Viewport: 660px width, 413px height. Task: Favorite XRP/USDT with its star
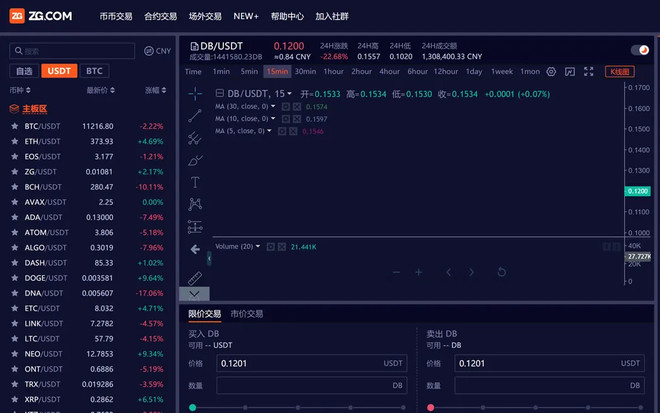[x=15, y=399]
